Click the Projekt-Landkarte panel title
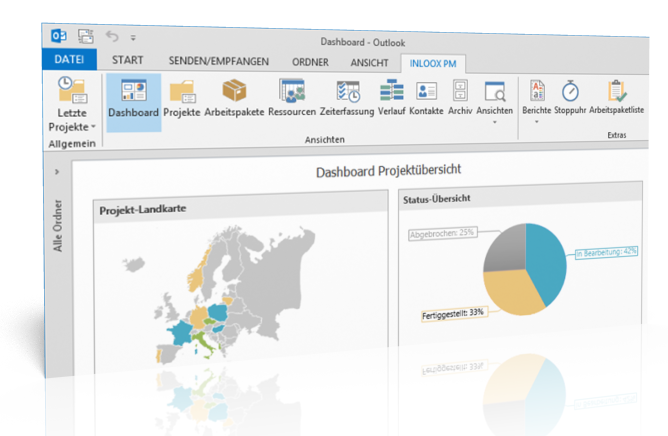The height and width of the screenshot is (436, 668). click(143, 209)
